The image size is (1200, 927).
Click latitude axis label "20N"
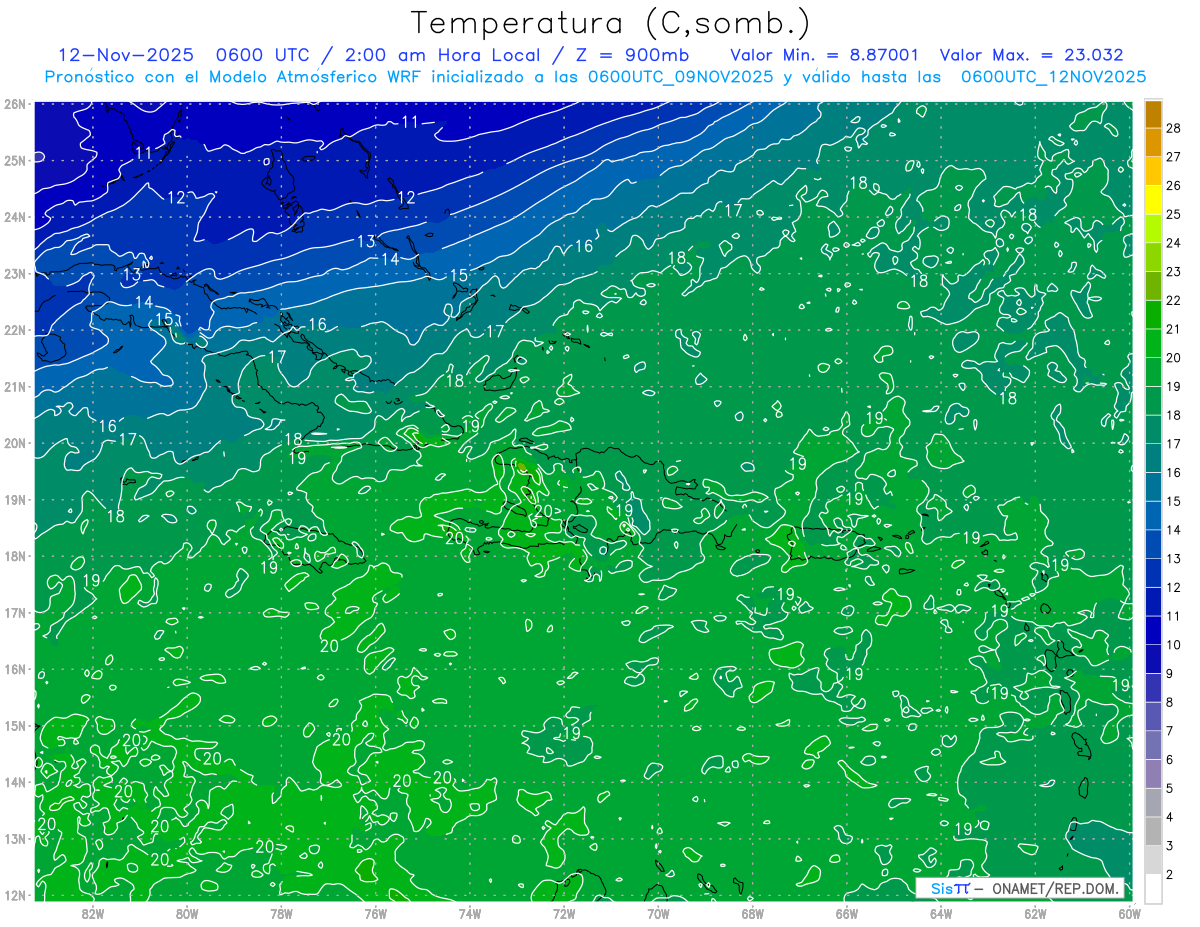15,443
